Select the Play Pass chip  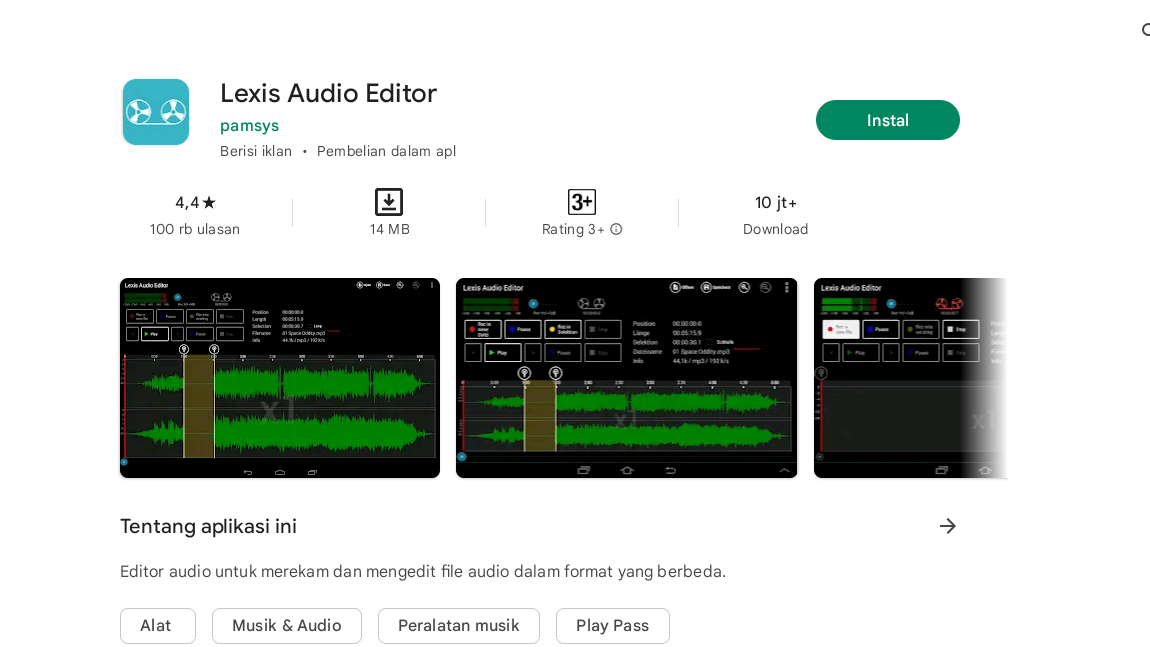[612, 626]
